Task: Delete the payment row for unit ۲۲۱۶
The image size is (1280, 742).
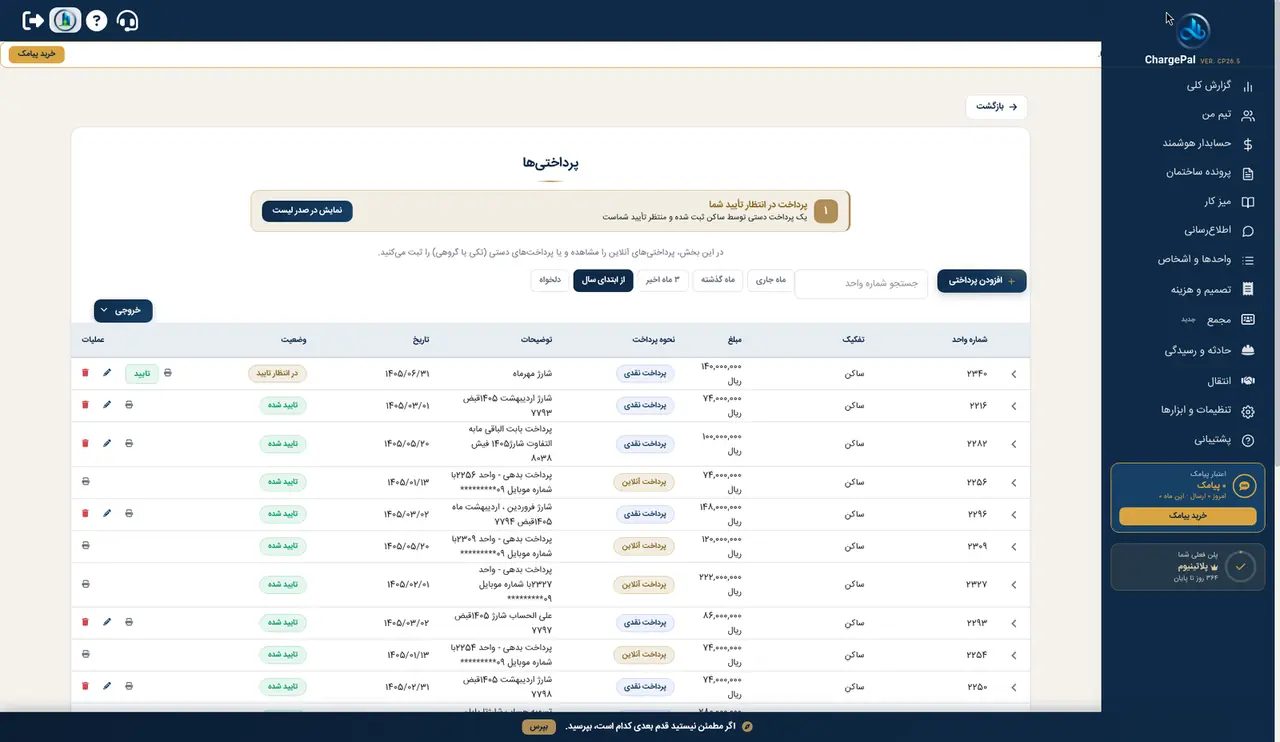Action: (x=85, y=405)
